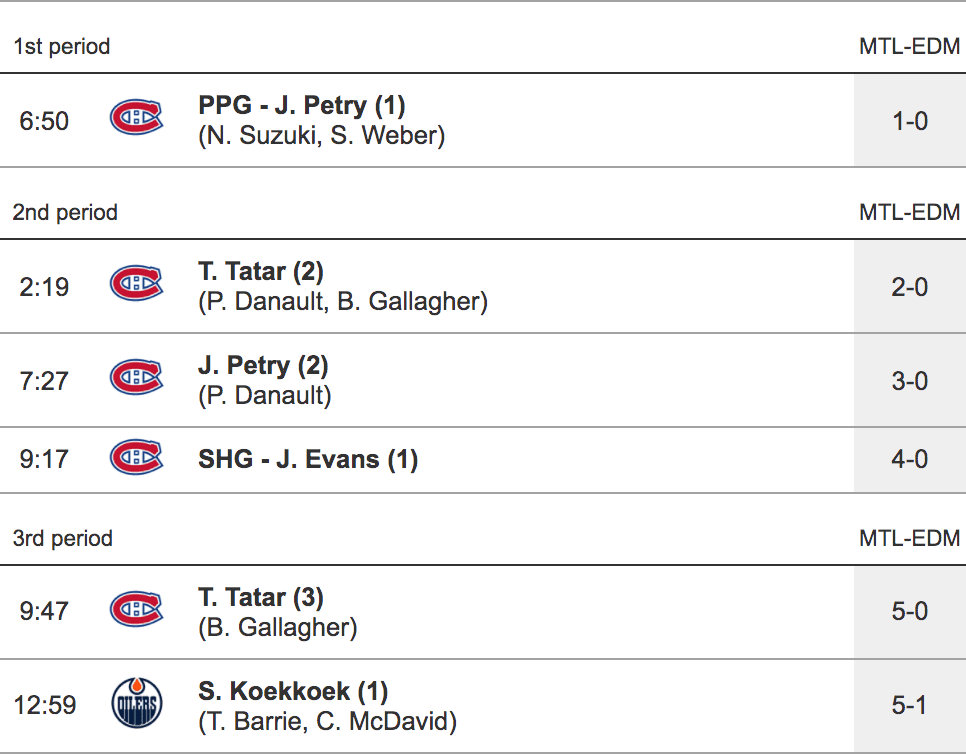
Task: Click N. Suzuki, S. Weber assists line
Action: tap(322, 135)
